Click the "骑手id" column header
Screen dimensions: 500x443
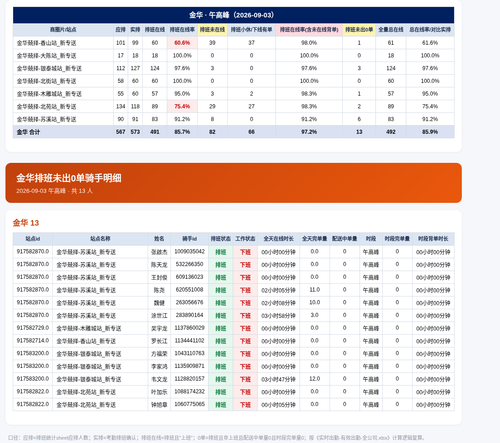click(189, 239)
